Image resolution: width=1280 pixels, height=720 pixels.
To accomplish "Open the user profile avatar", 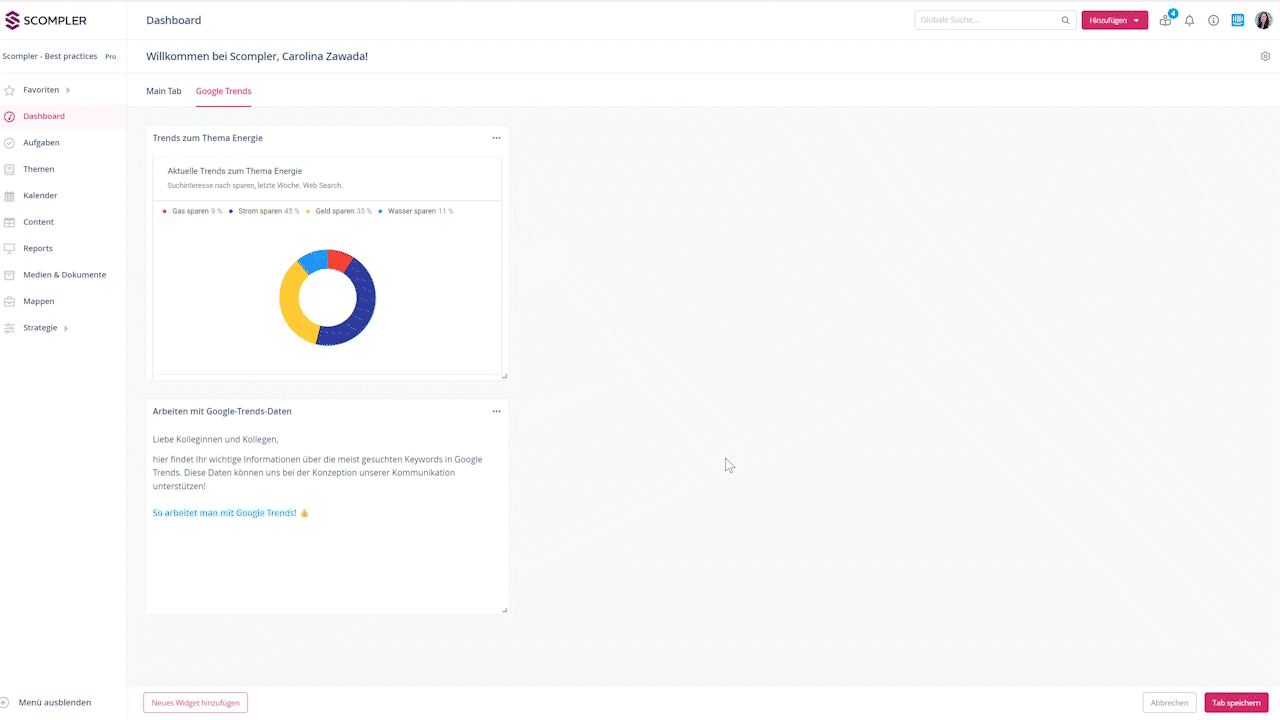I will (1263, 20).
